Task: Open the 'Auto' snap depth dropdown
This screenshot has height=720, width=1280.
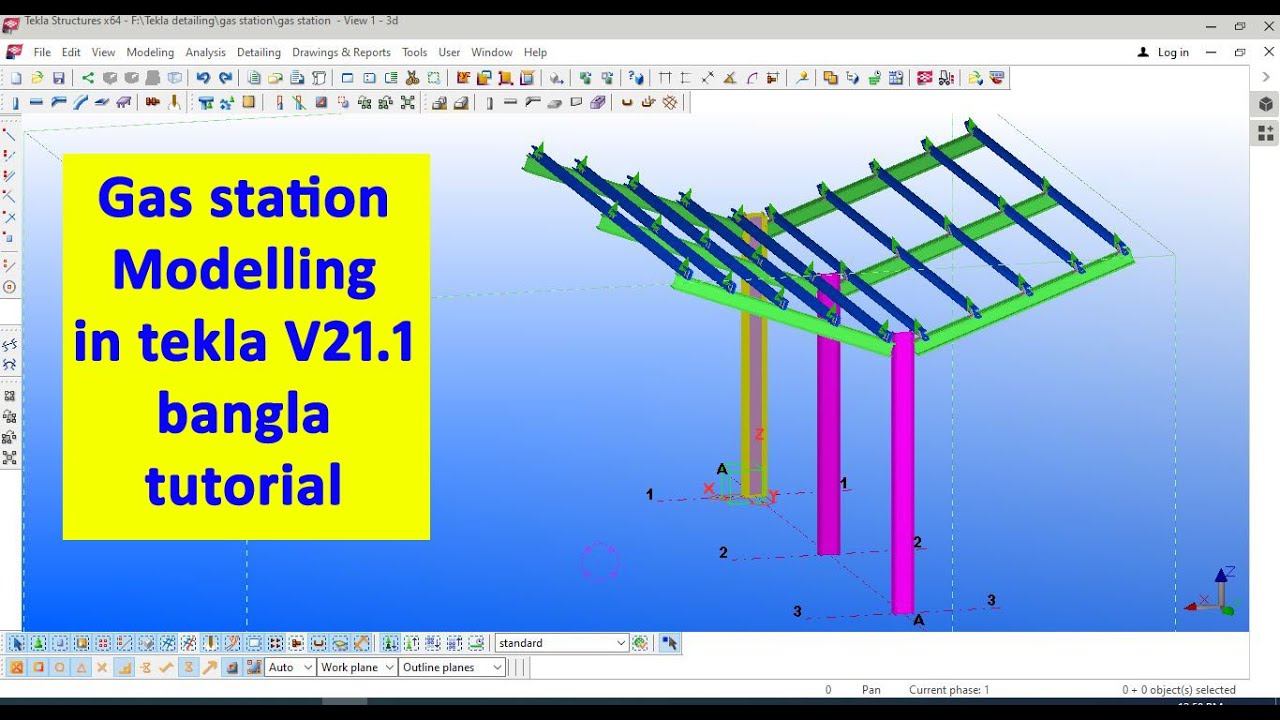Action: [x=290, y=667]
